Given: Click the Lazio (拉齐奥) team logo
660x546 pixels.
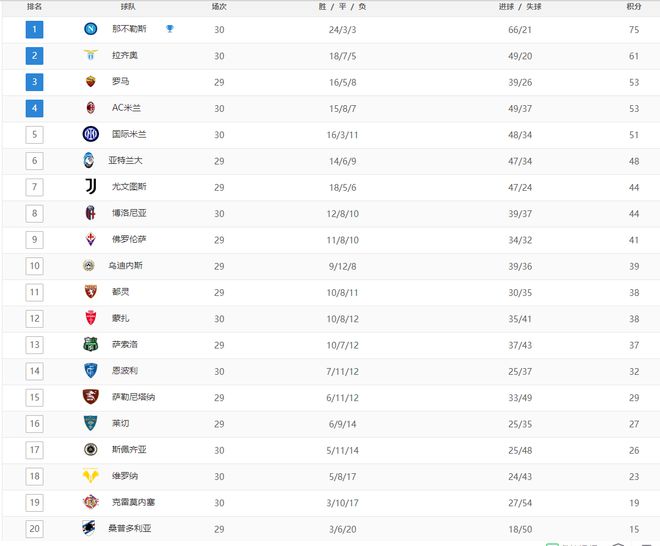Looking at the screenshot, I should tap(90, 55).
